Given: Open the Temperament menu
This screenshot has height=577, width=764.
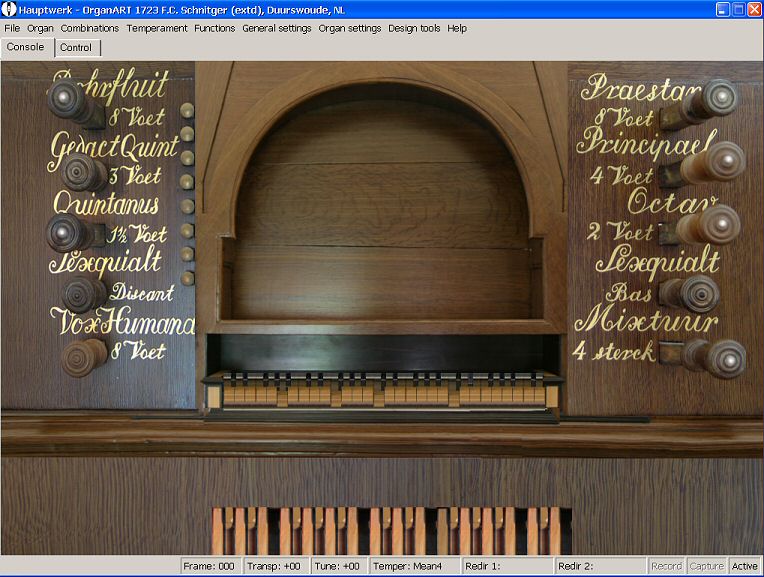Looking at the screenshot, I should coord(157,28).
